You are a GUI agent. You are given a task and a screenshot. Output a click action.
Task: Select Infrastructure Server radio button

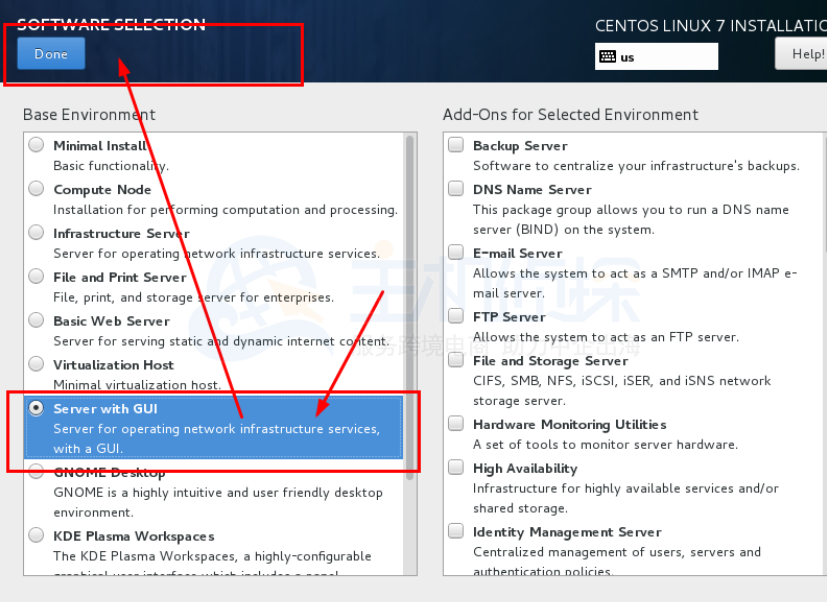(x=36, y=232)
